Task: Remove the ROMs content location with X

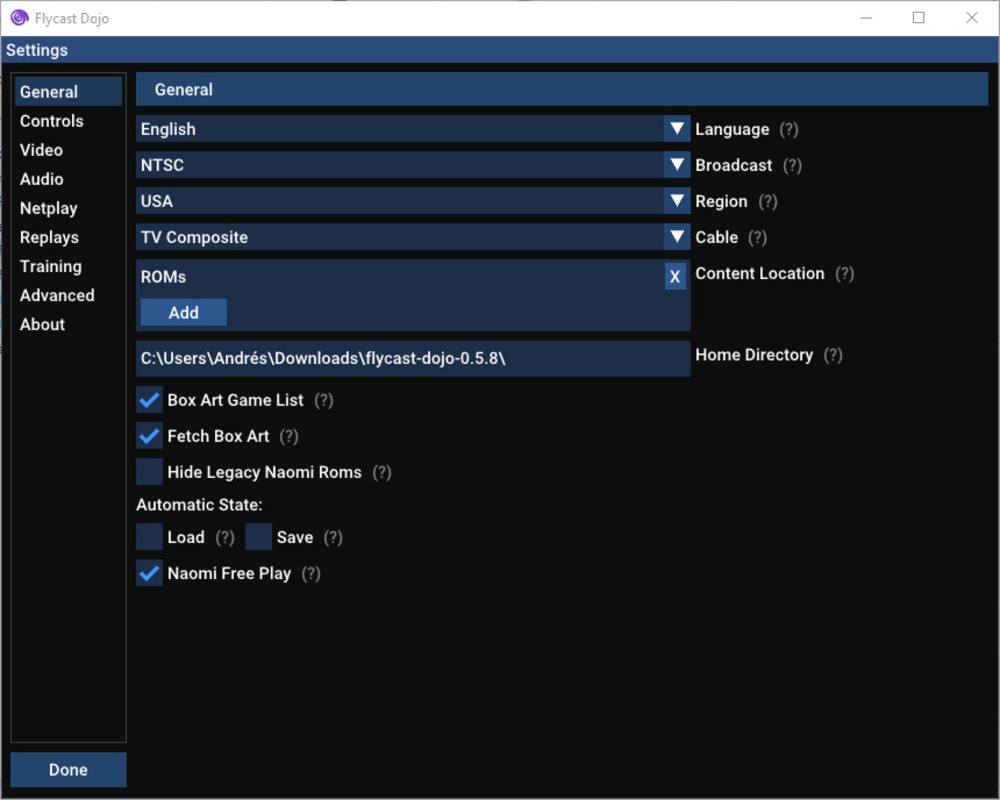Action: click(675, 277)
